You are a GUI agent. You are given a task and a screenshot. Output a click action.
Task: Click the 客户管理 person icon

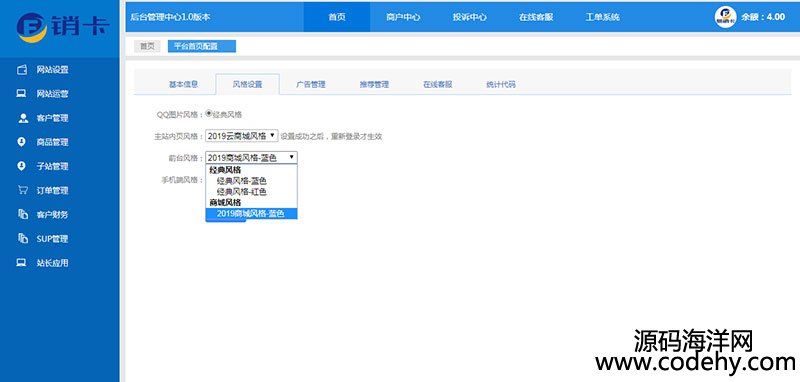point(23,118)
